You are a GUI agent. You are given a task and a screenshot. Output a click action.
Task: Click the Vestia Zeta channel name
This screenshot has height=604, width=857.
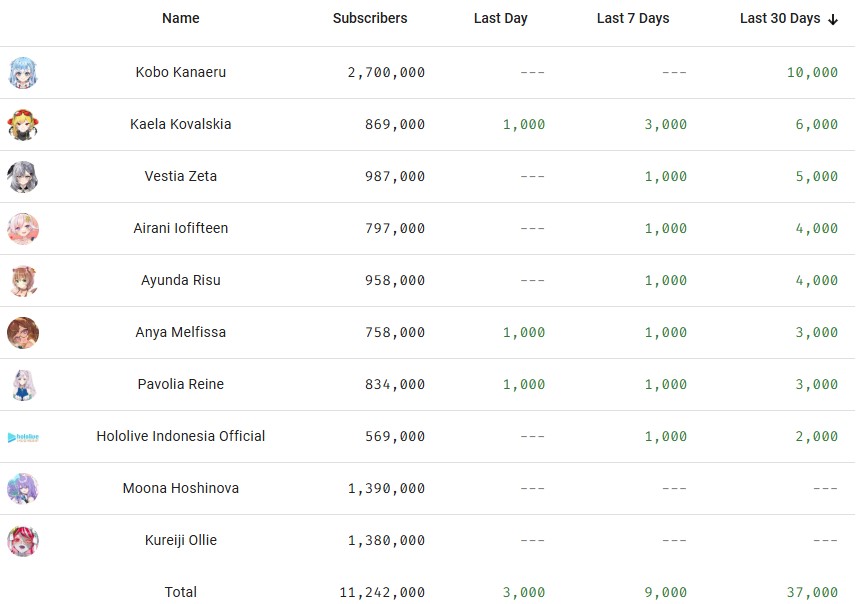(180, 176)
